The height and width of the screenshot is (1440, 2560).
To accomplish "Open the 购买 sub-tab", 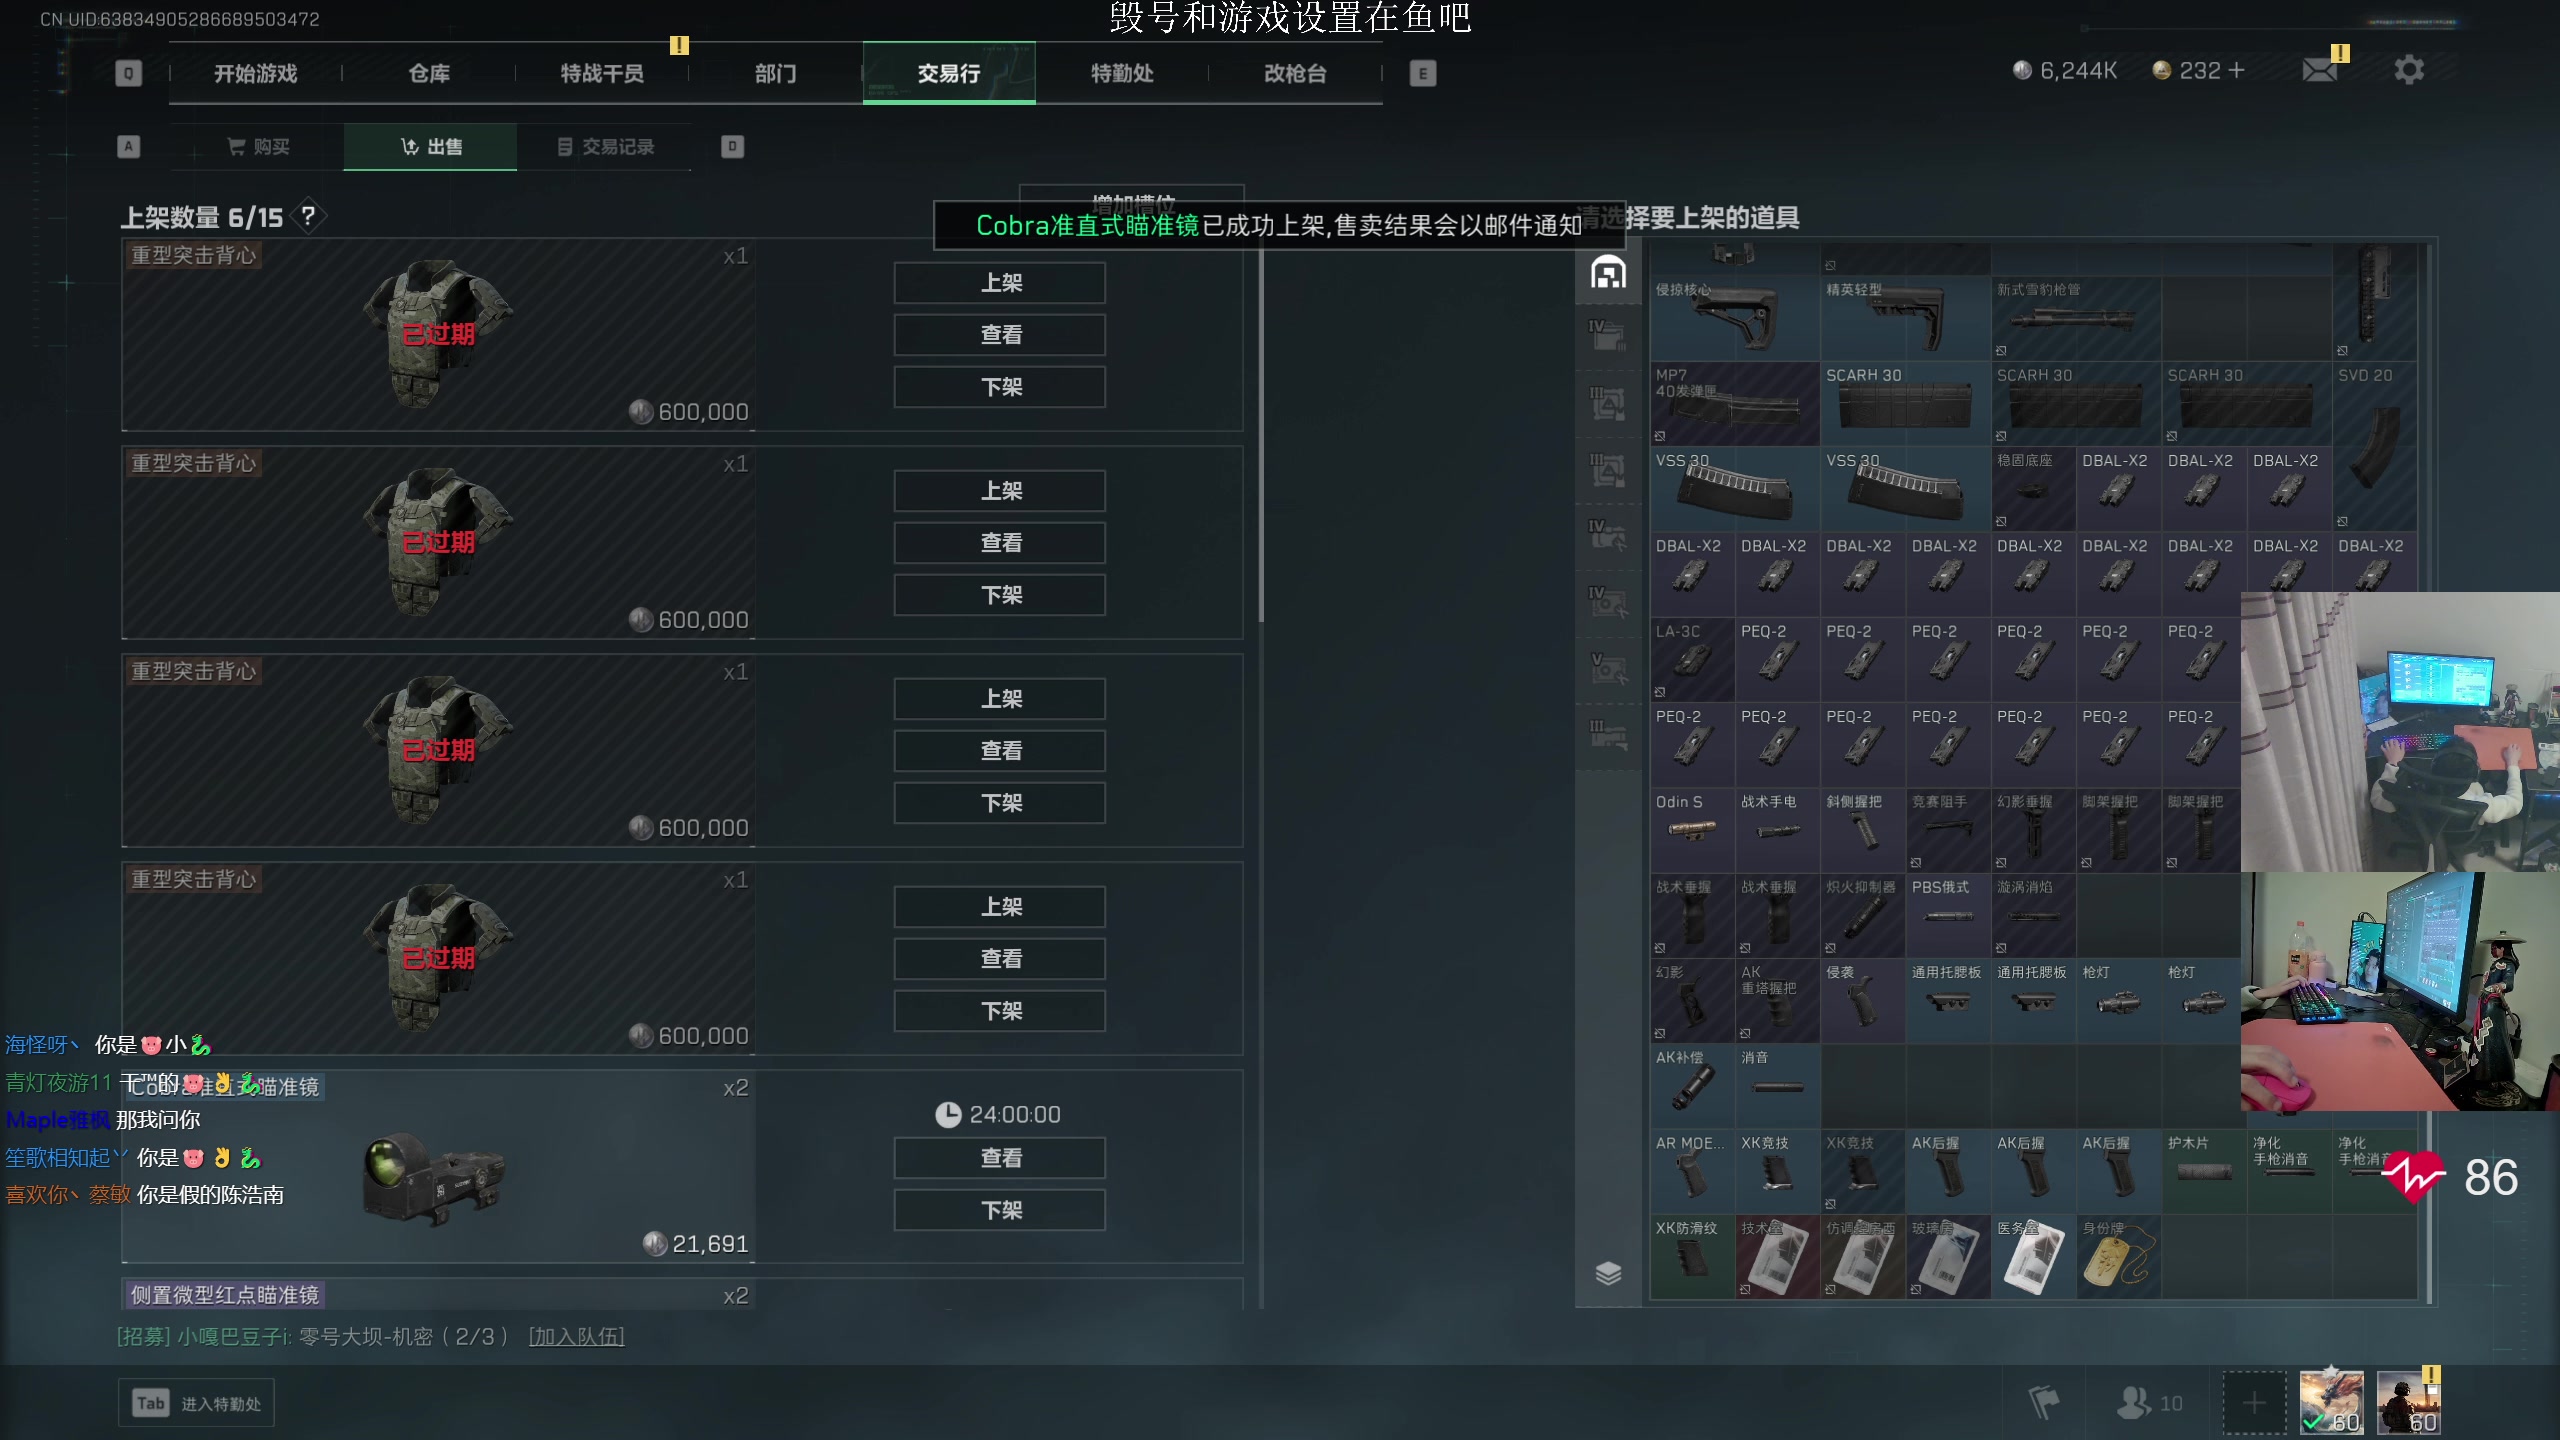I will (258, 147).
